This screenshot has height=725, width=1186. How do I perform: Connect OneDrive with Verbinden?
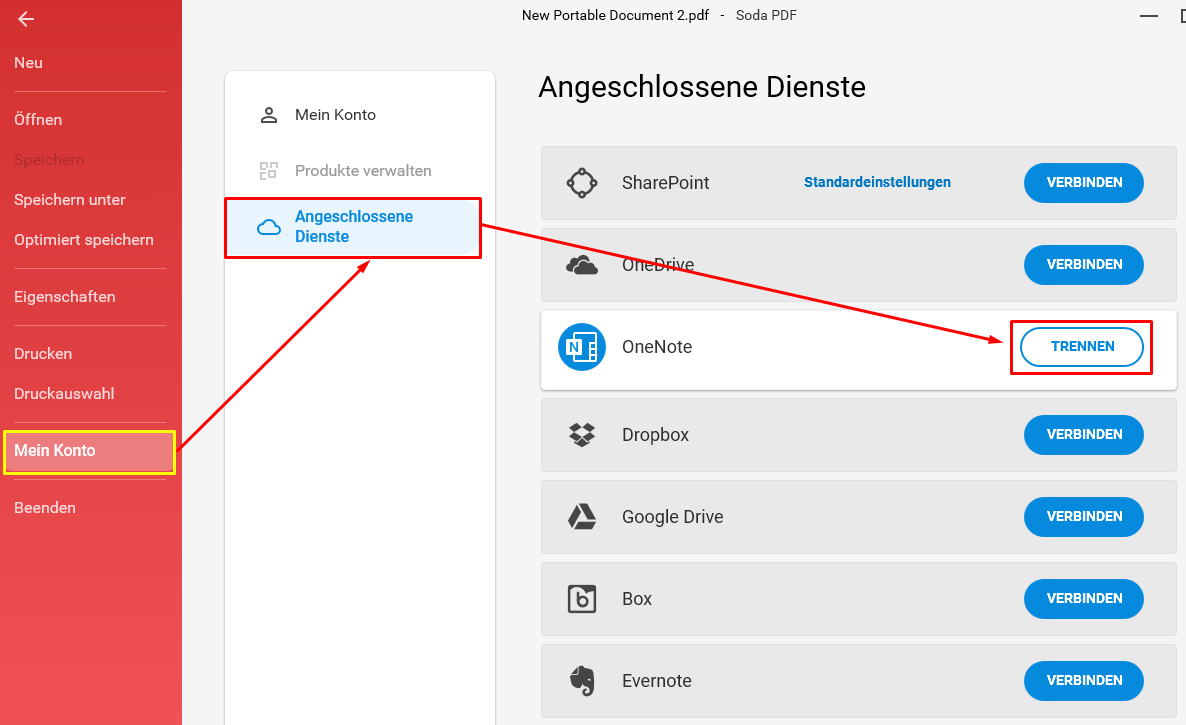(1084, 265)
